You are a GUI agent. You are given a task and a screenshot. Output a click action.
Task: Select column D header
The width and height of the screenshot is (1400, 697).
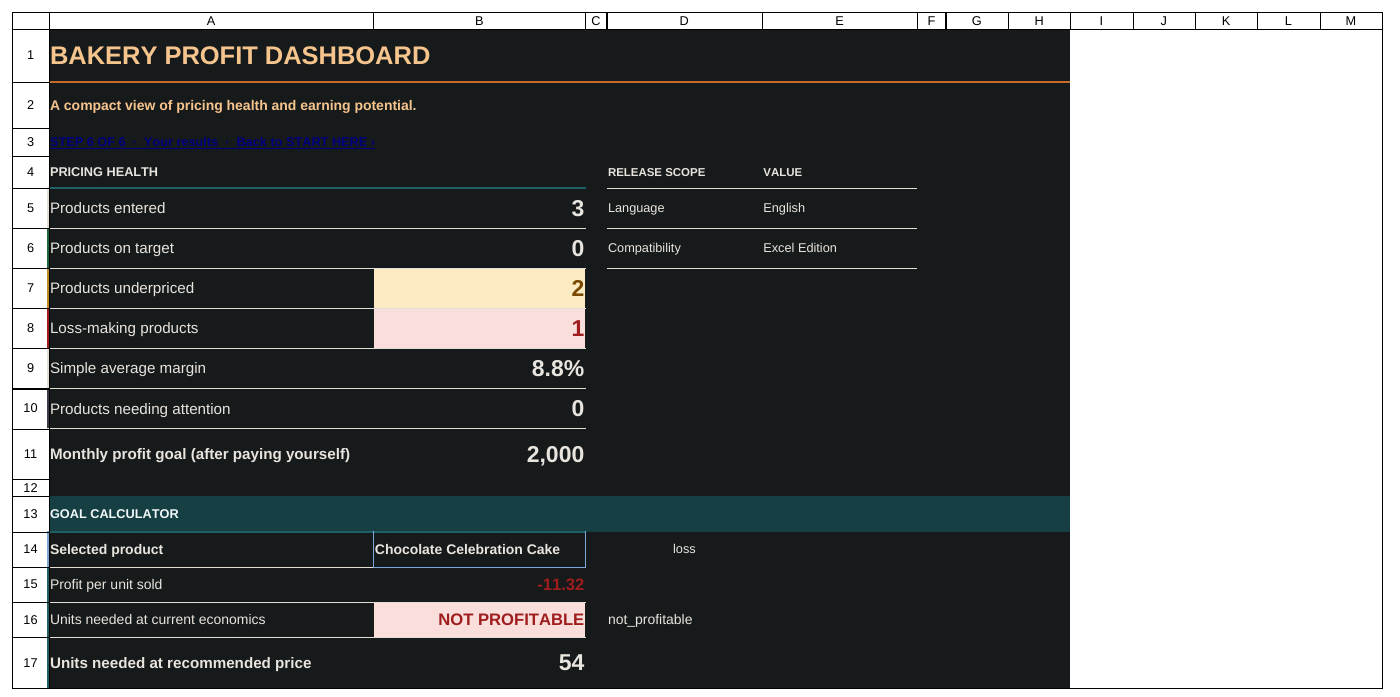click(684, 21)
